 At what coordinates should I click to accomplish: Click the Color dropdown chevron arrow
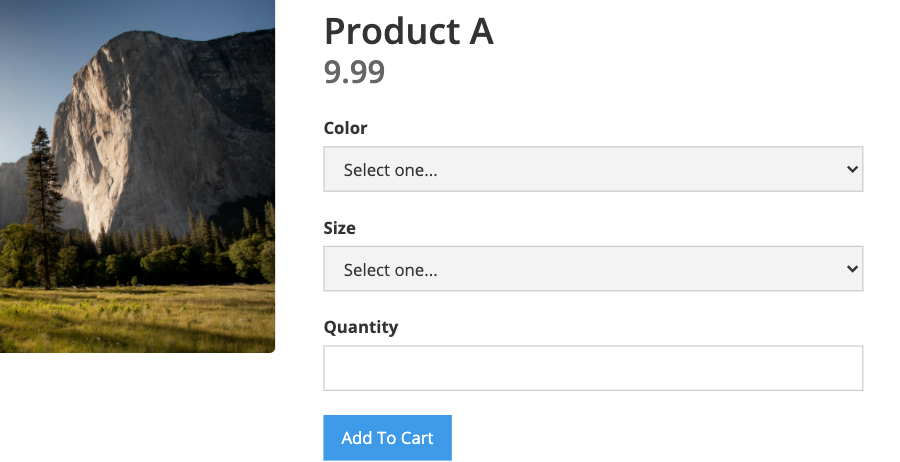pos(852,169)
